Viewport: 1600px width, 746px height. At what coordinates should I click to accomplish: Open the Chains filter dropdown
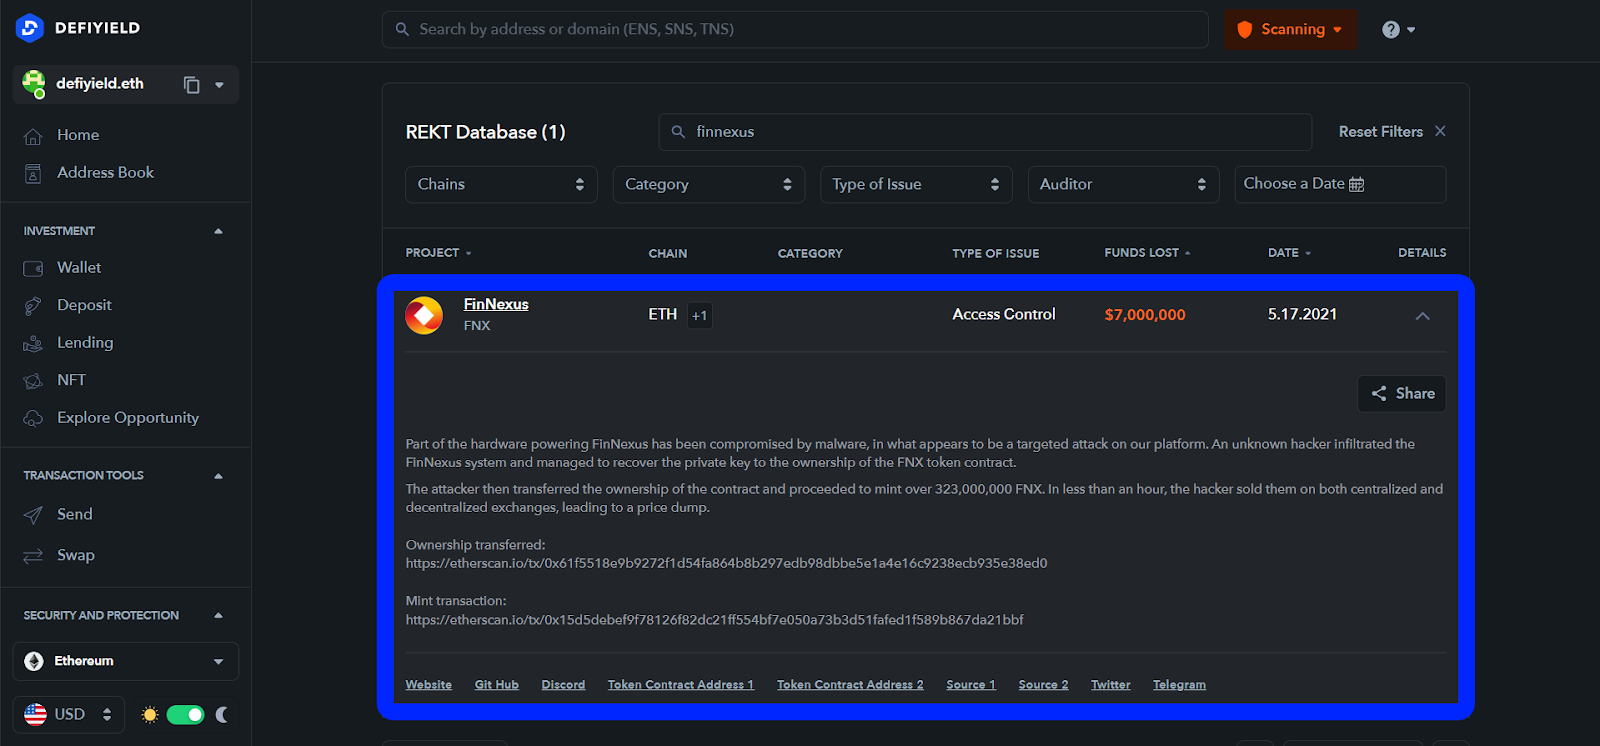click(501, 184)
